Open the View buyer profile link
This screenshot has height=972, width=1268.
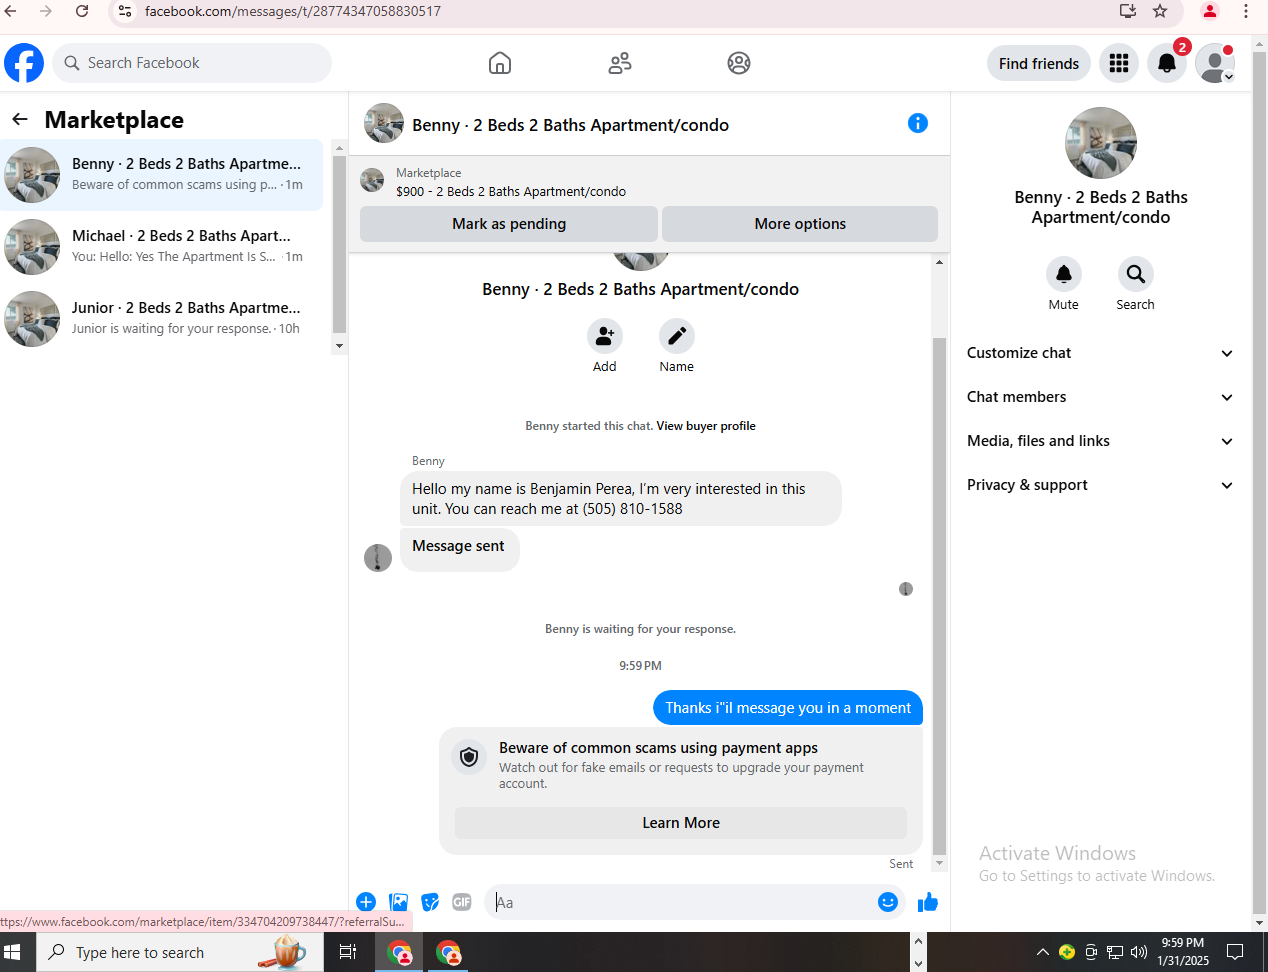[x=706, y=426]
